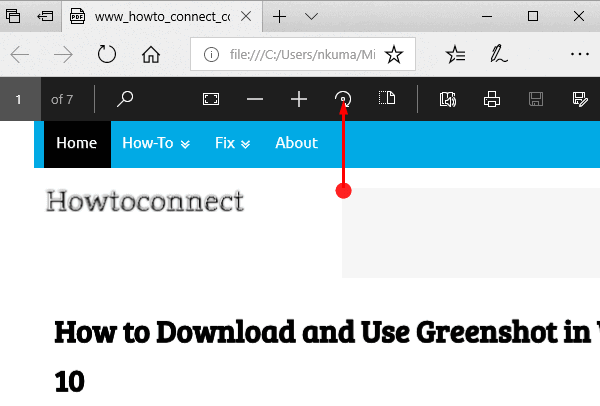Maximize the Edge browser window
The width and height of the screenshot is (600, 406).
coord(533,16)
